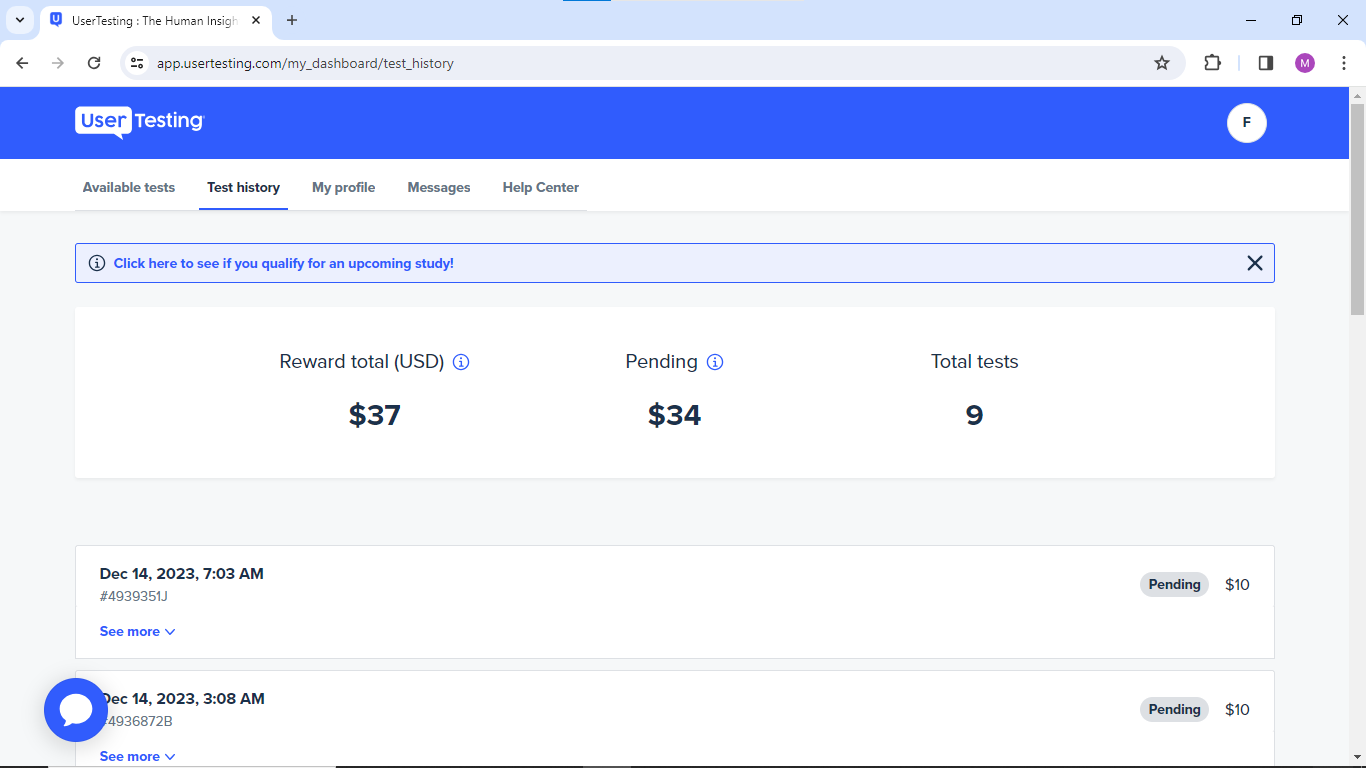Reload the page
The height and width of the screenshot is (768, 1366).
pos(94,63)
